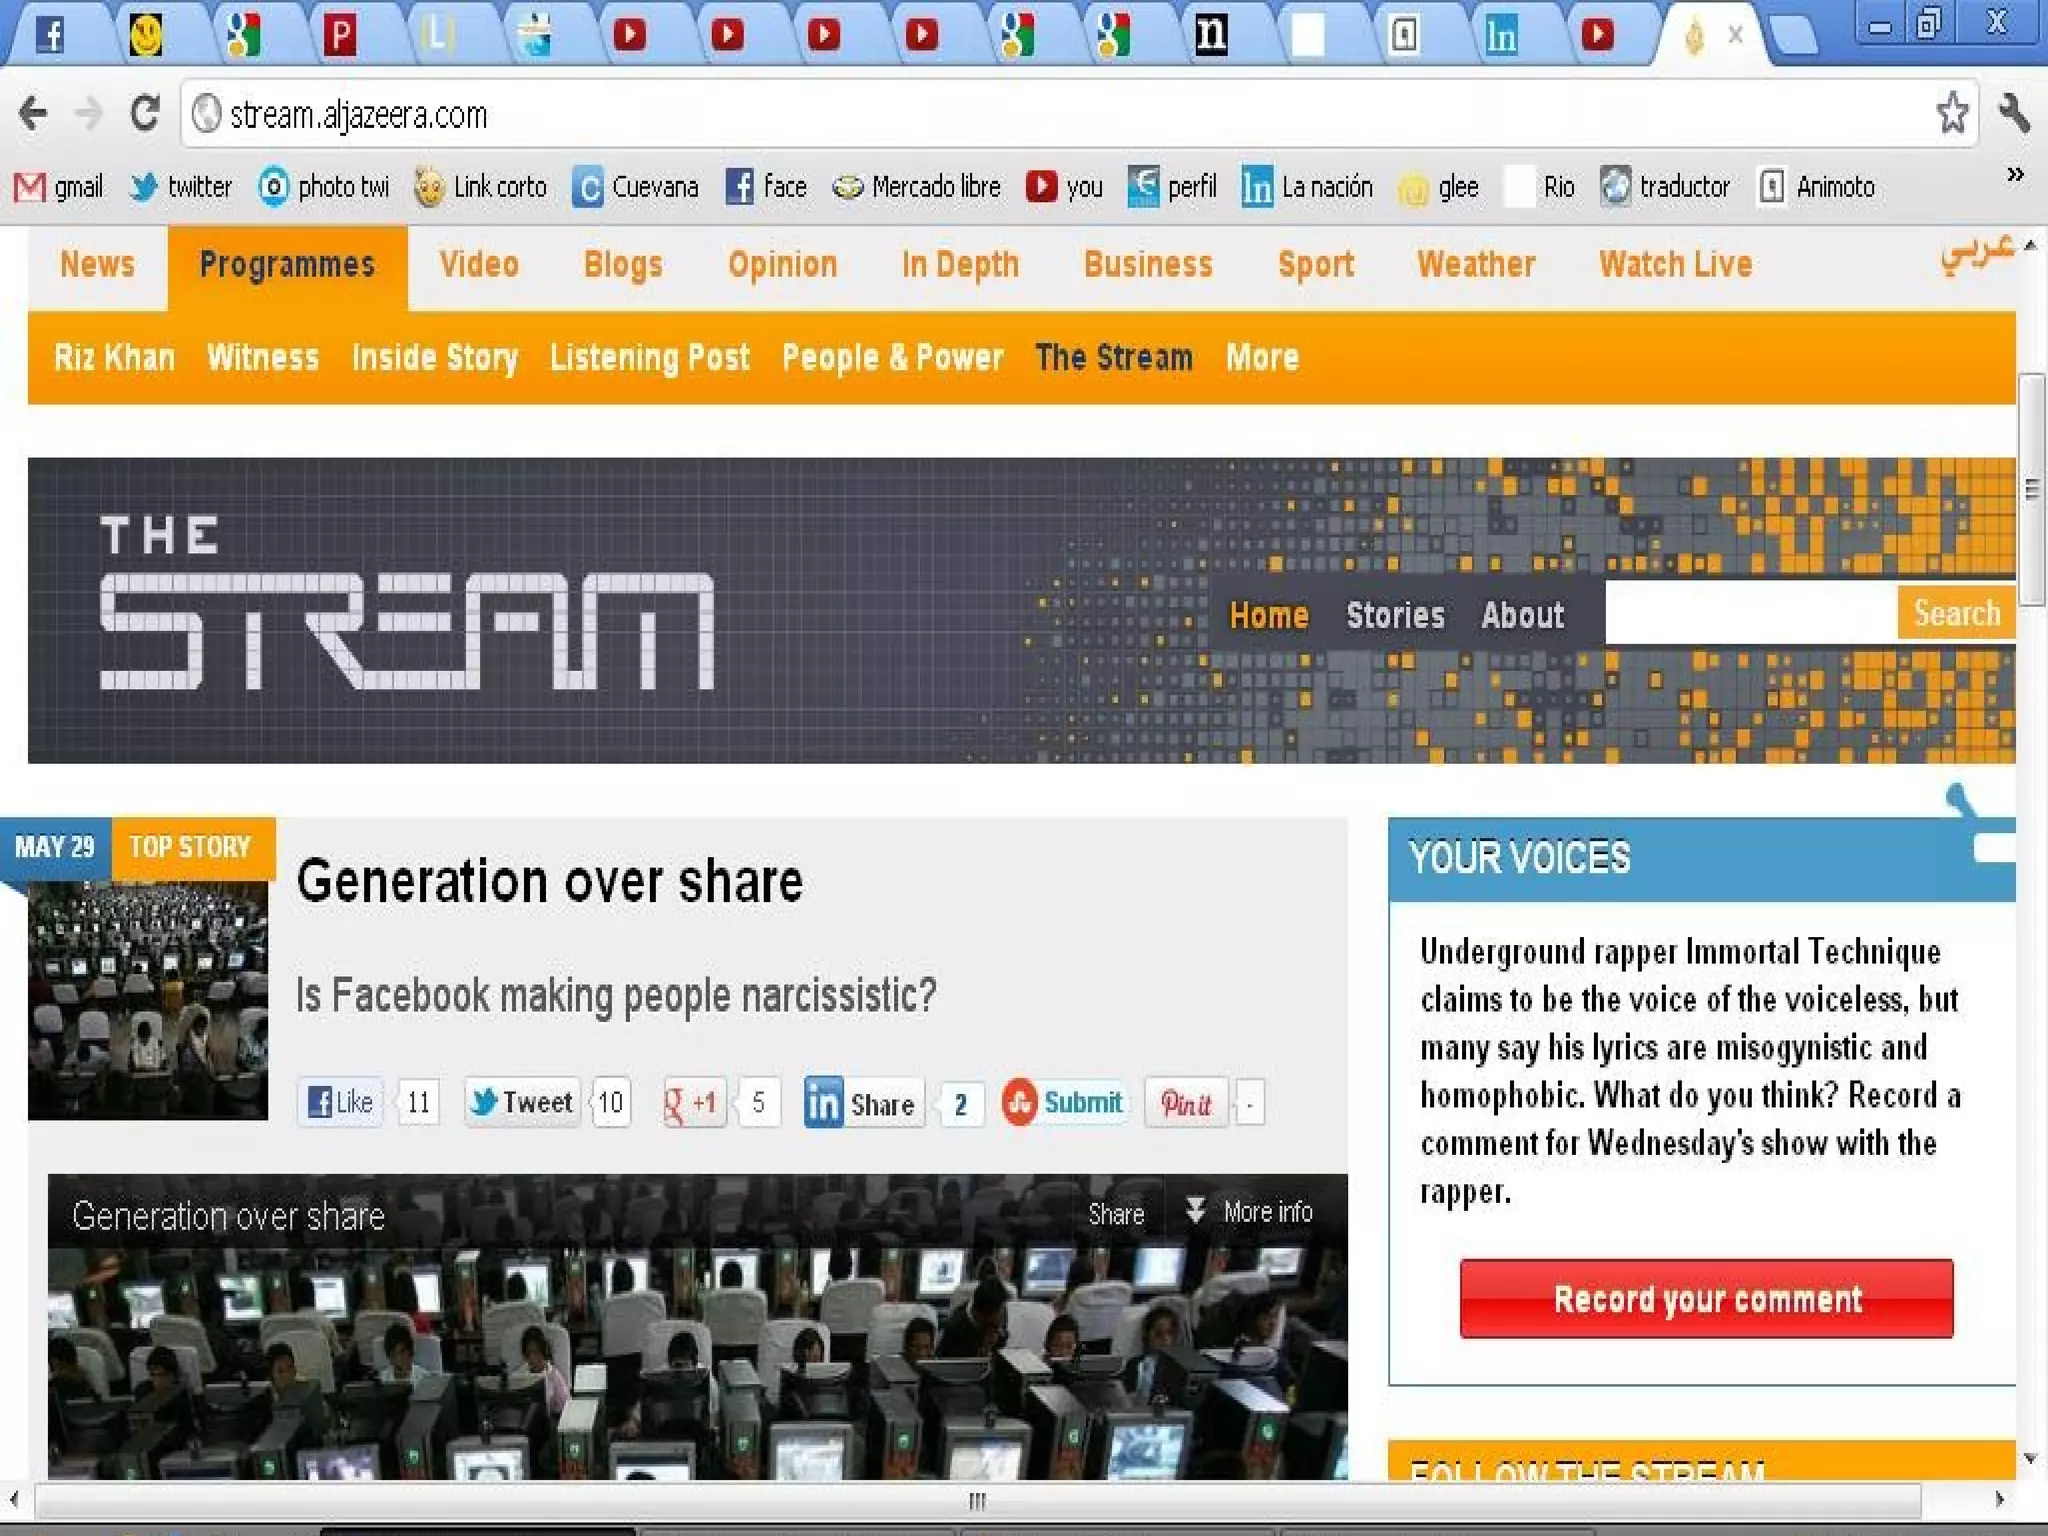Open the Sport section
Image resolution: width=2048 pixels, height=1536 pixels.
tap(1316, 264)
